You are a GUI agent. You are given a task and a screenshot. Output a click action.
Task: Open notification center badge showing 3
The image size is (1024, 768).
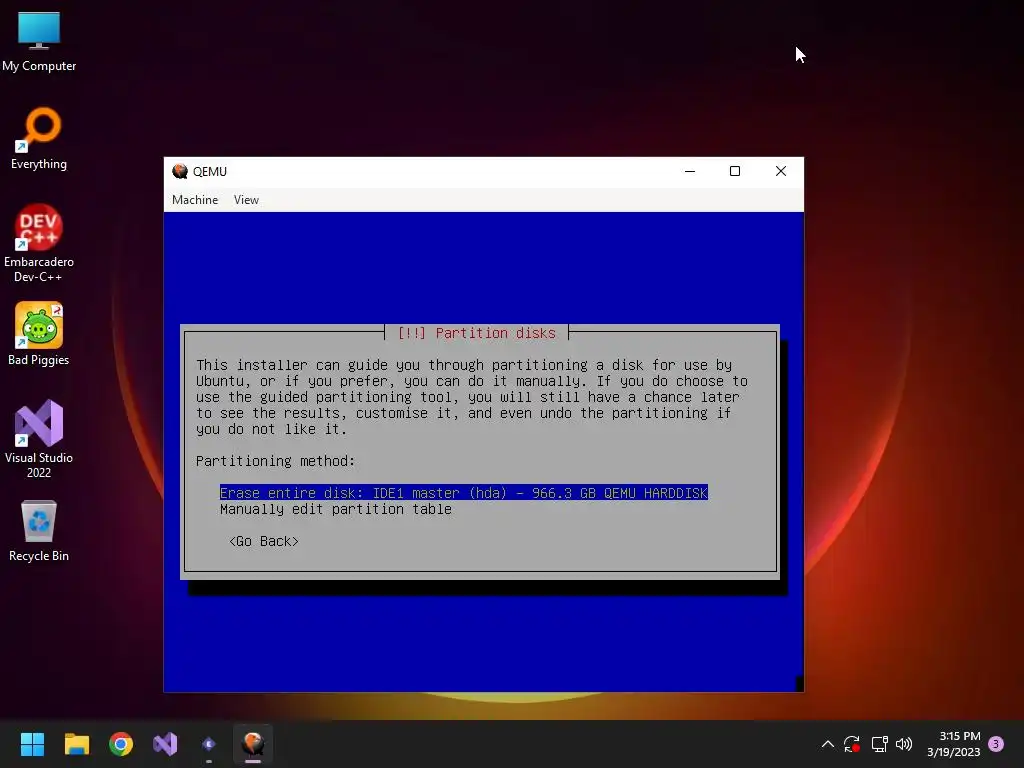coord(996,744)
